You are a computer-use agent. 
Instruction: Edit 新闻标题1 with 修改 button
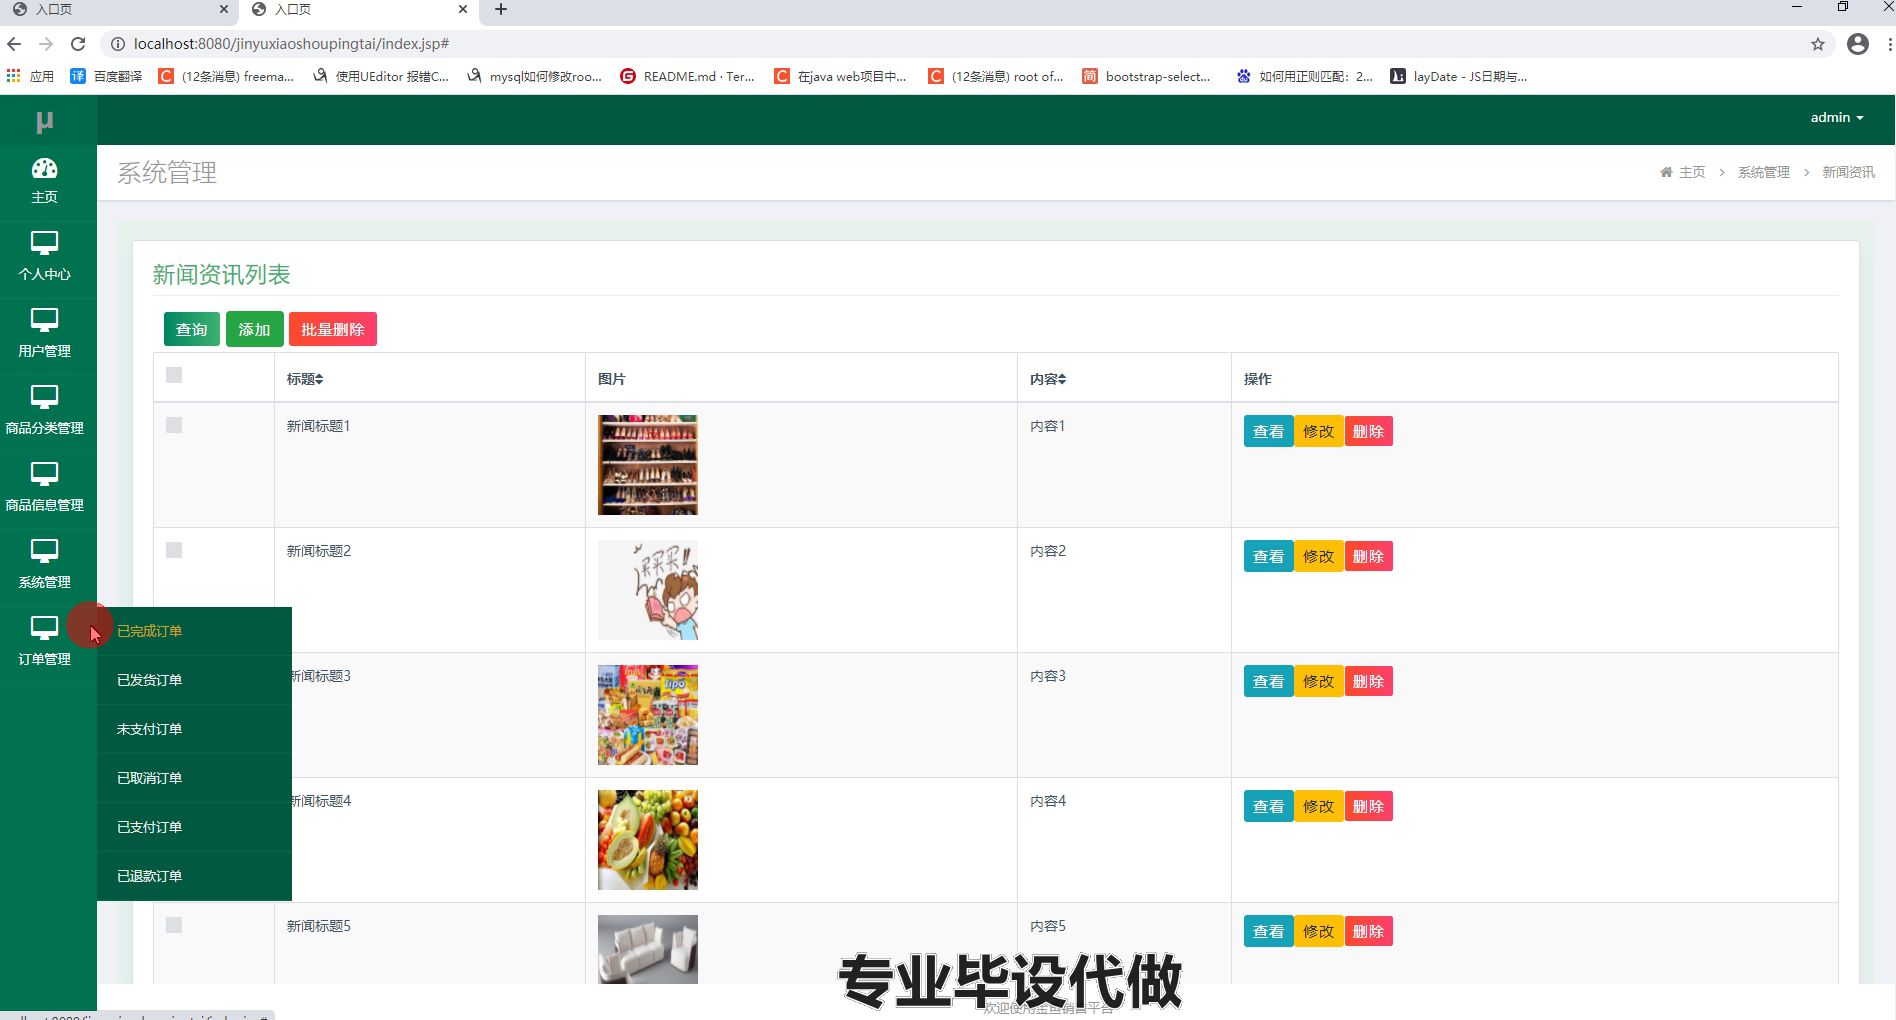tap(1318, 431)
